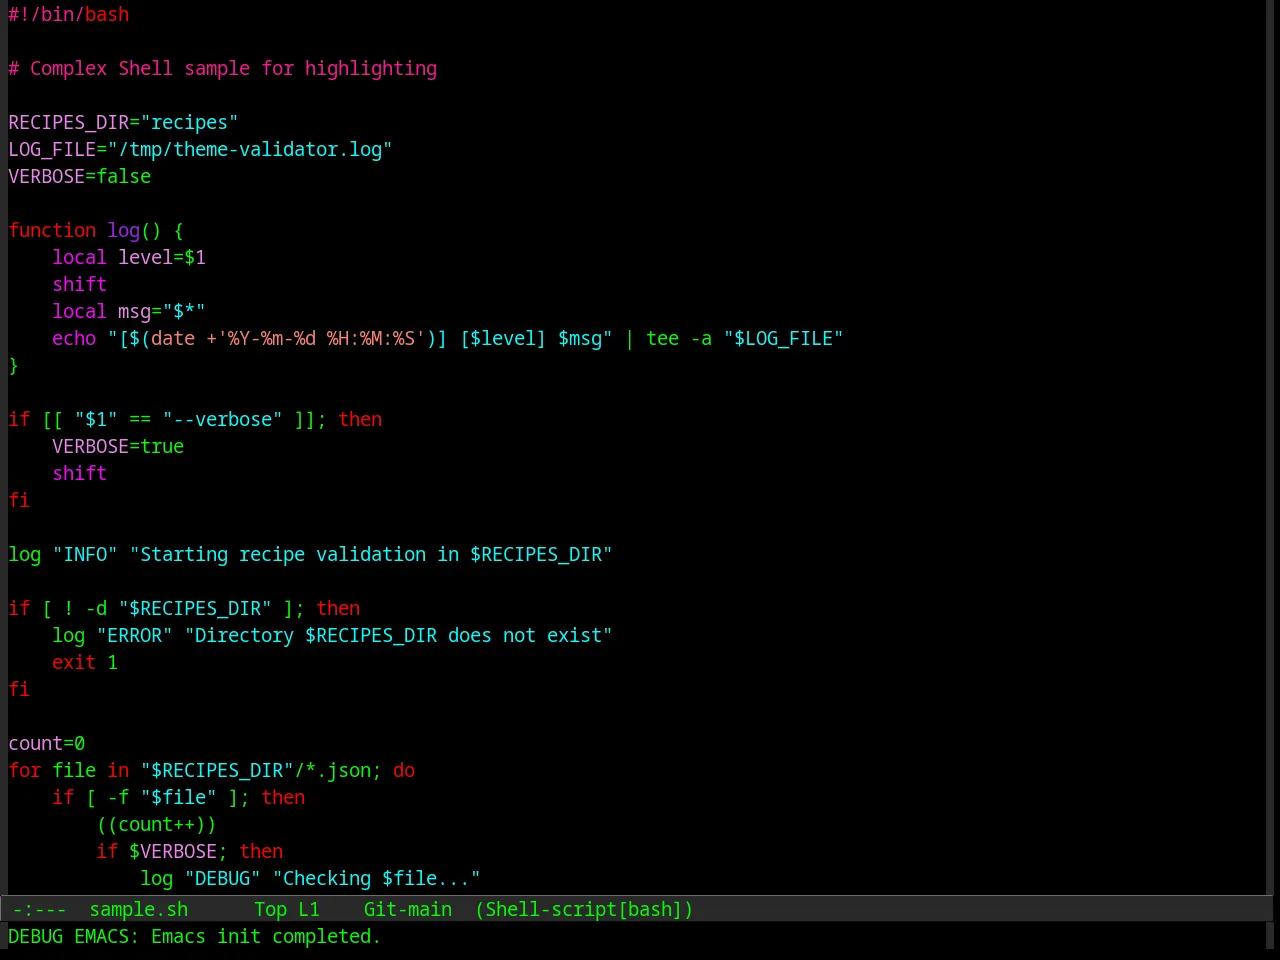1280x960 pixels.
Task: Click the ((count++)) expression
Action: (156, 824)
